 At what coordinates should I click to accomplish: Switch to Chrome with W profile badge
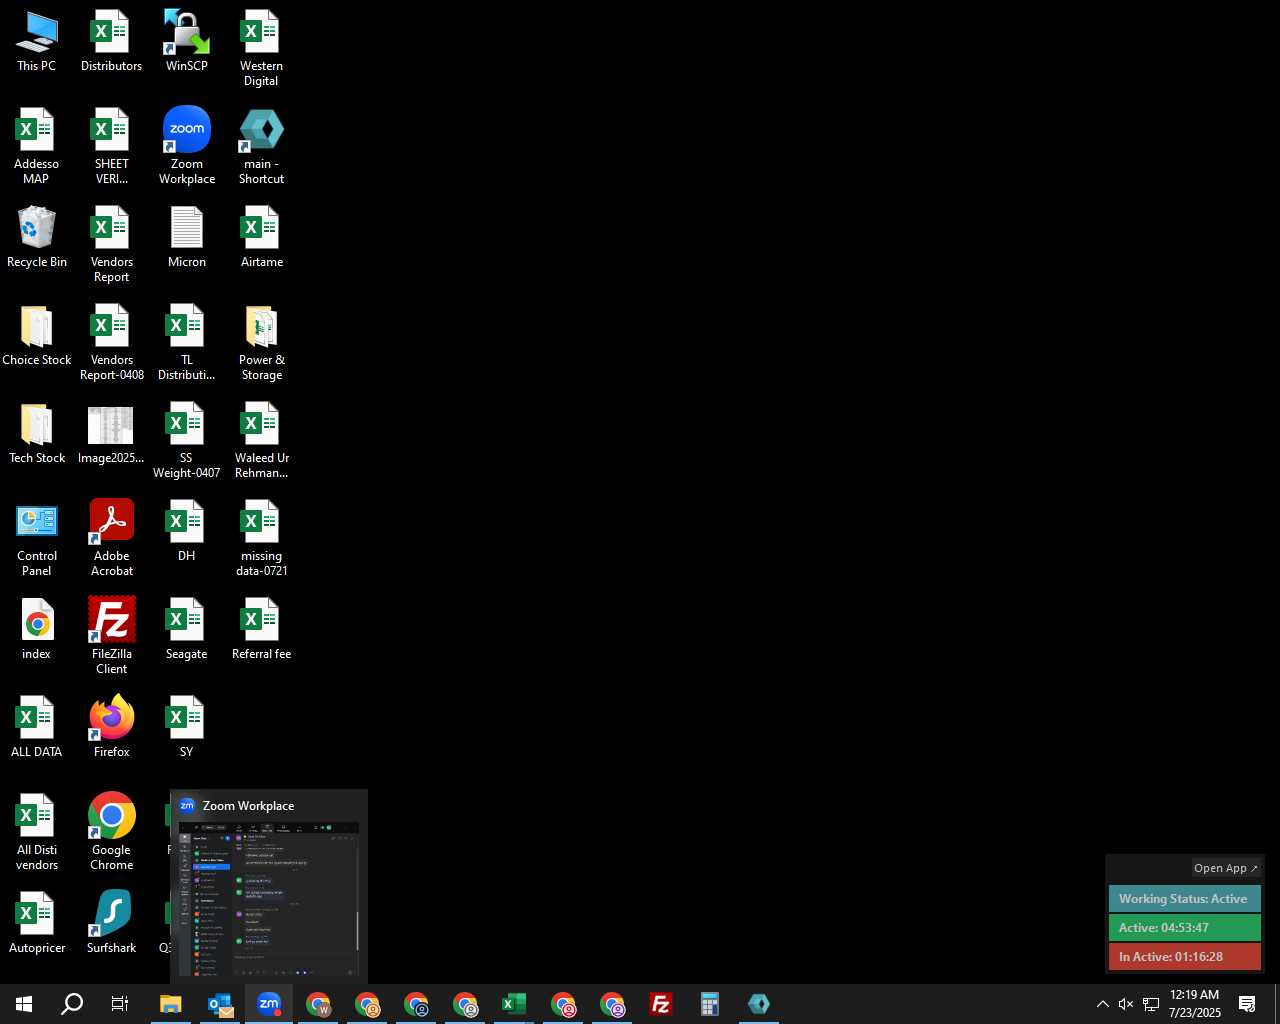318,1004
